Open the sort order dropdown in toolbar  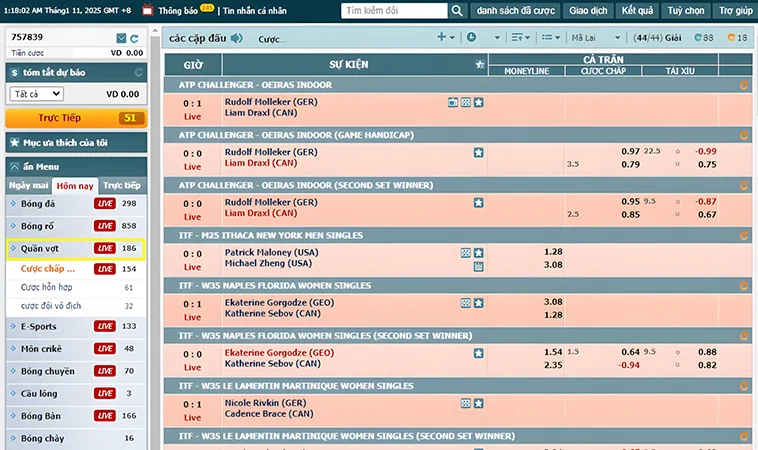pyautogui.click(x=521, y=37)
